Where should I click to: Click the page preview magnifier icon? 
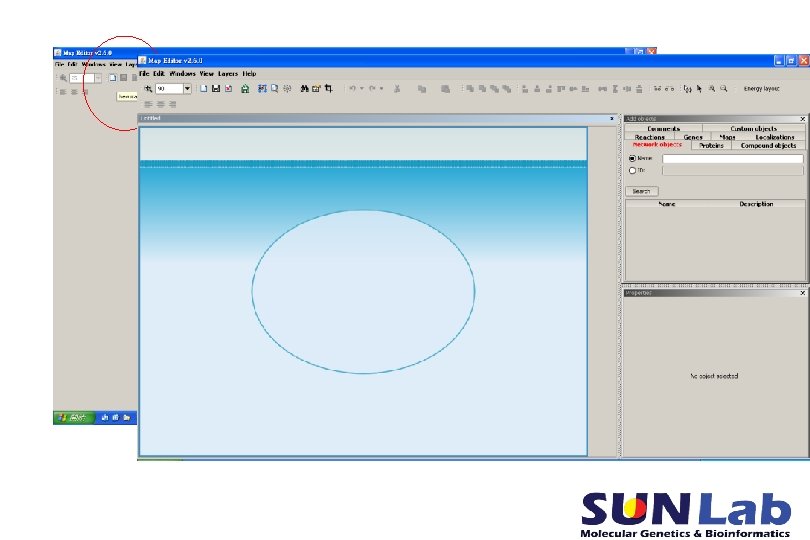click(274, 89)
